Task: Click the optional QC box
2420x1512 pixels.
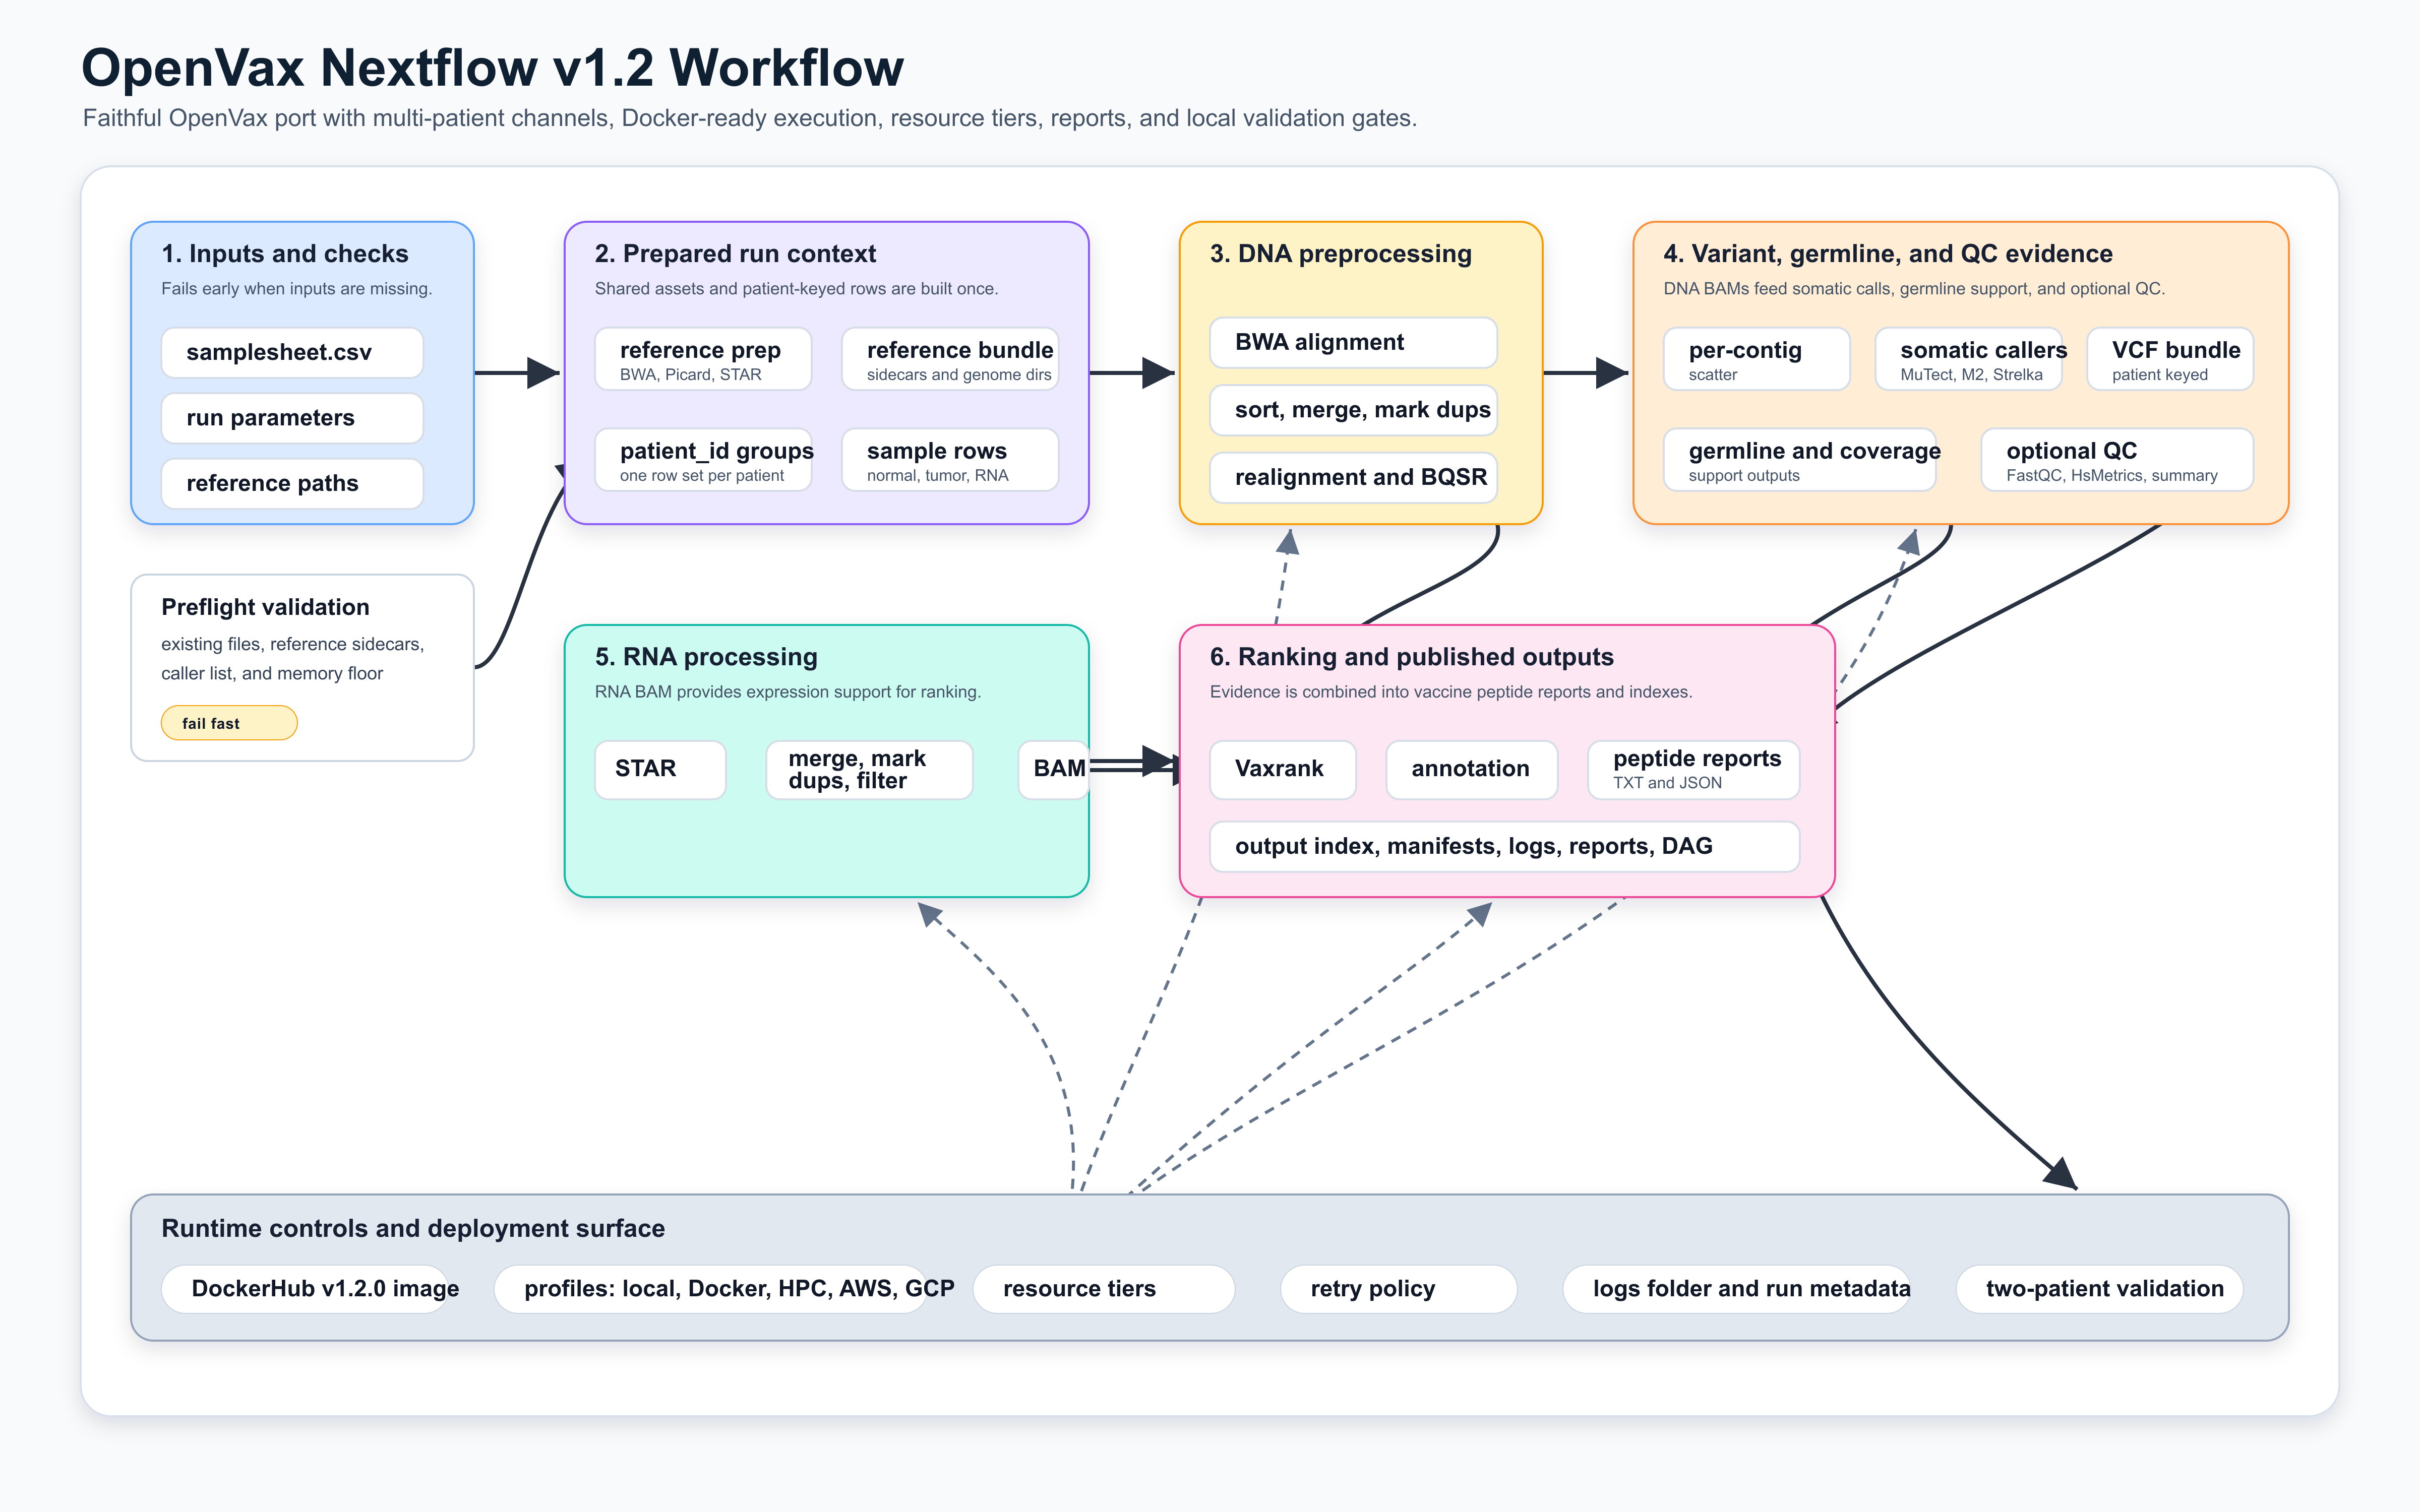Action: [2117, 460]
